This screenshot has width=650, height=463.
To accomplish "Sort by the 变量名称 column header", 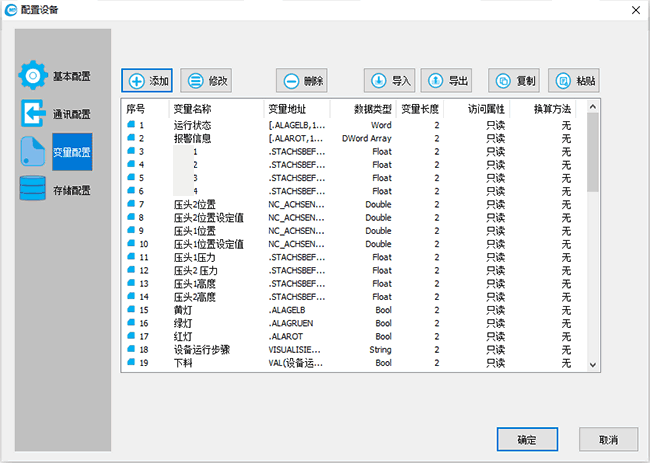I will (192, 108).
